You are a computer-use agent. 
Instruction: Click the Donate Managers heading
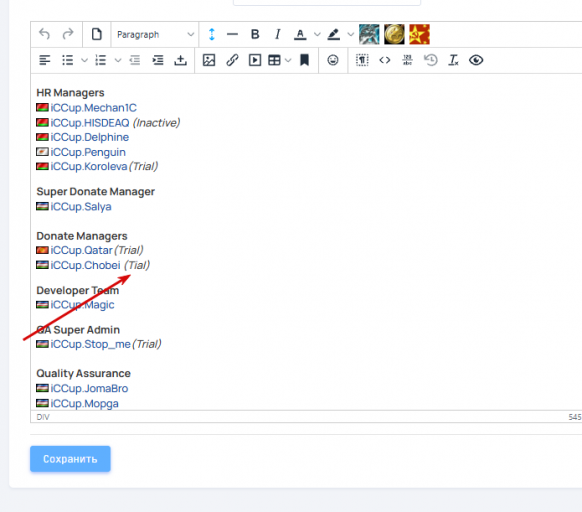[82, 236]
